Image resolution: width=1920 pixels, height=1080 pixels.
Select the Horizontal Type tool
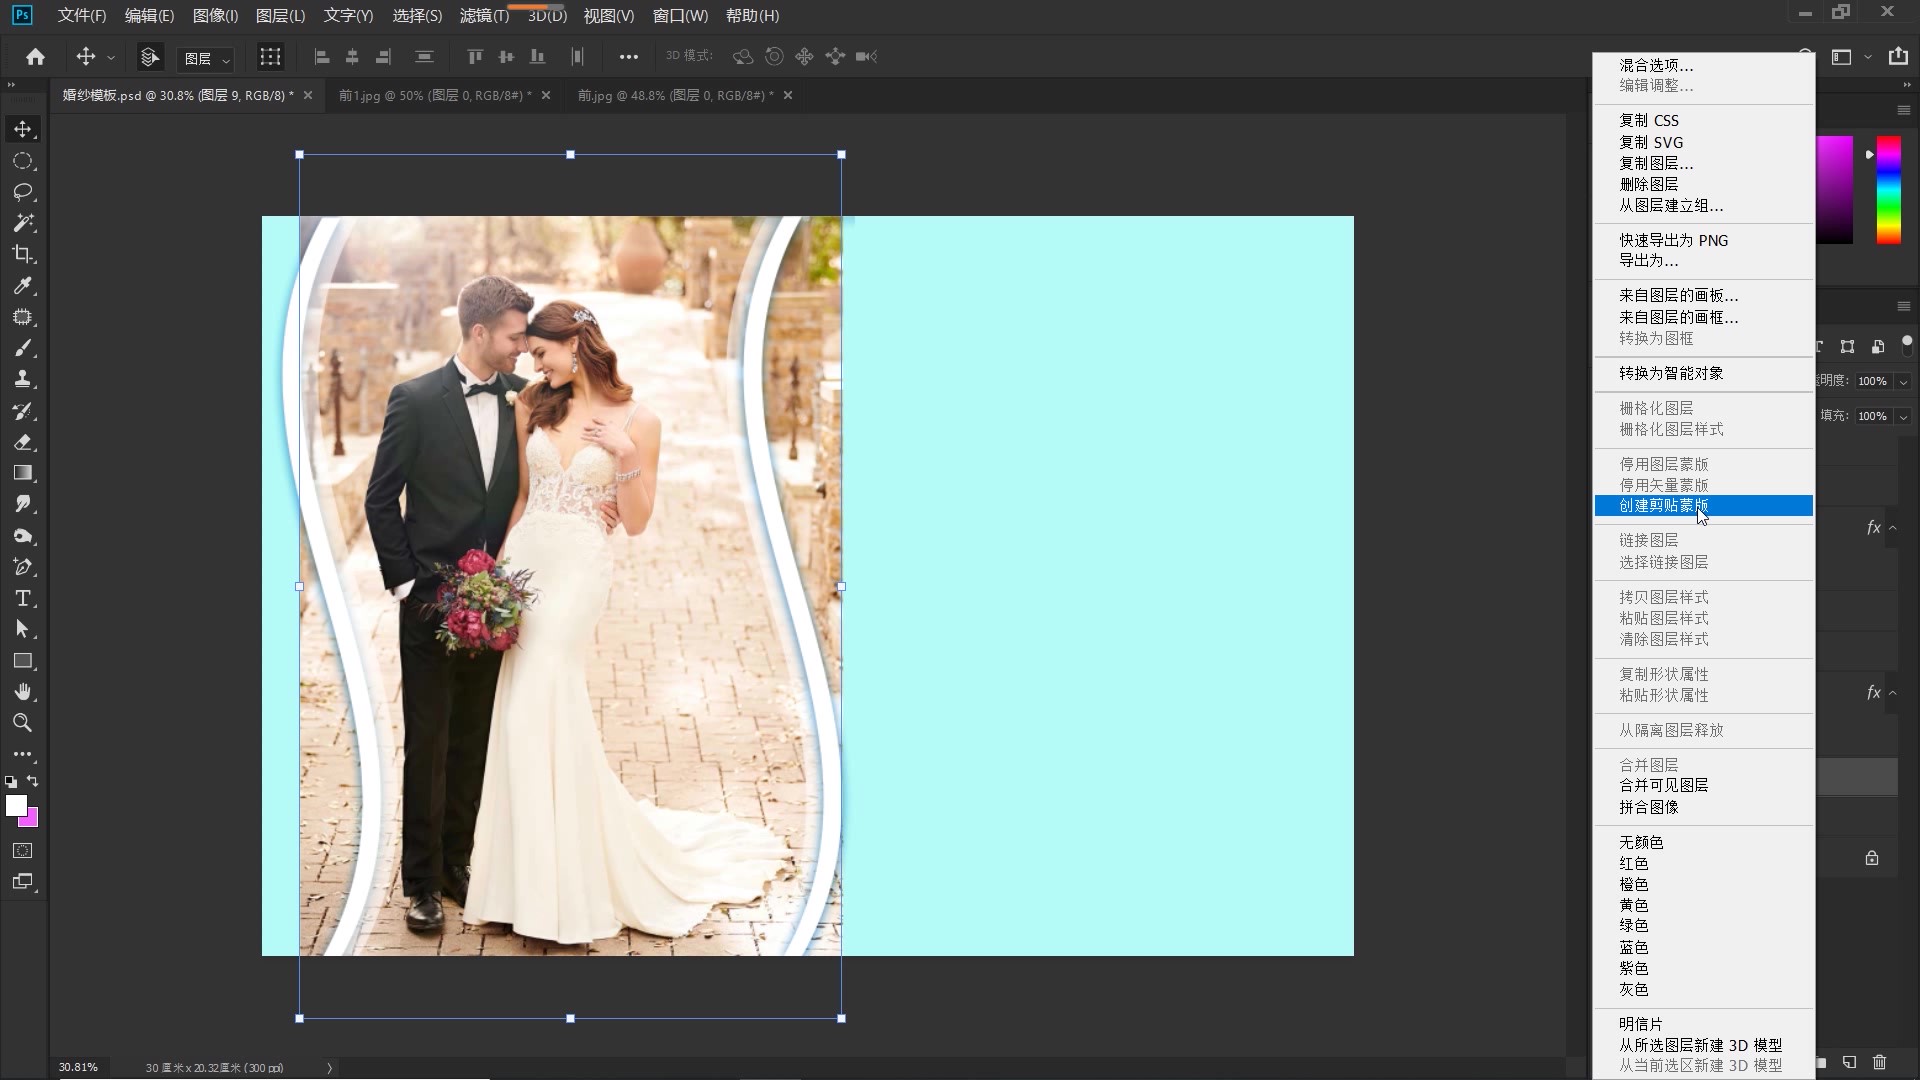22,599
